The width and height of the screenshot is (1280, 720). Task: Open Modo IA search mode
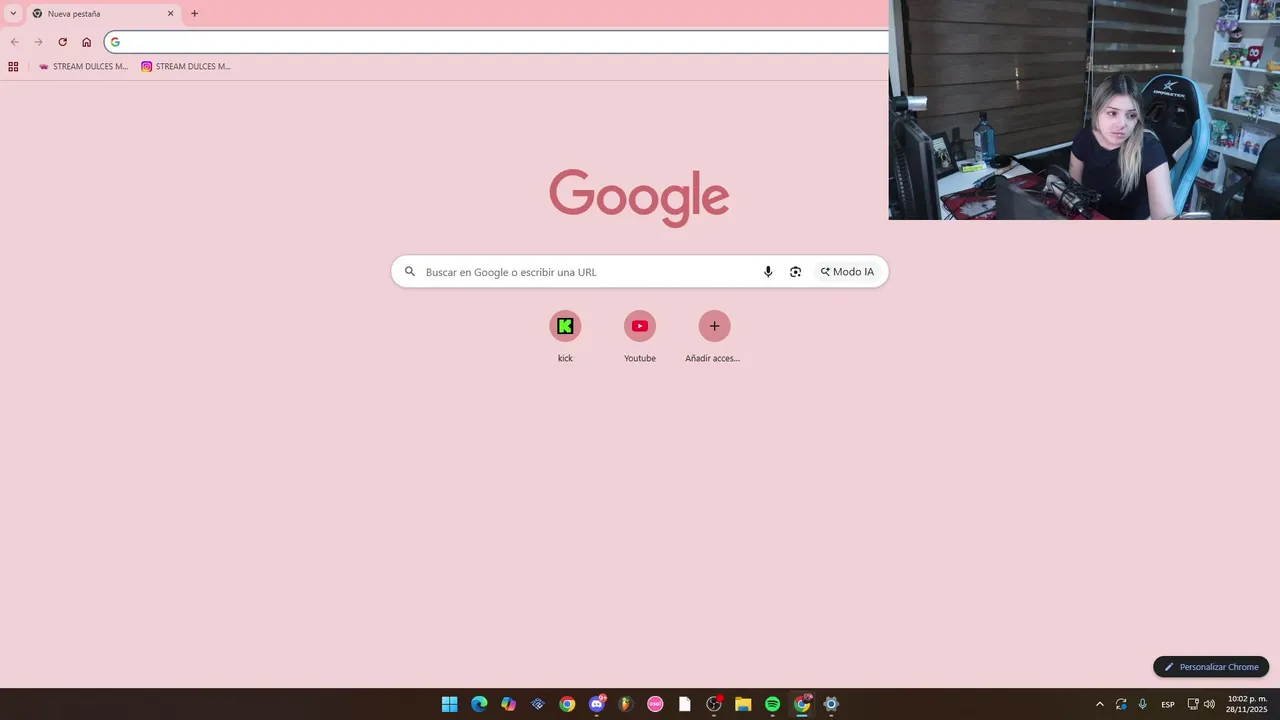(847, 272)
